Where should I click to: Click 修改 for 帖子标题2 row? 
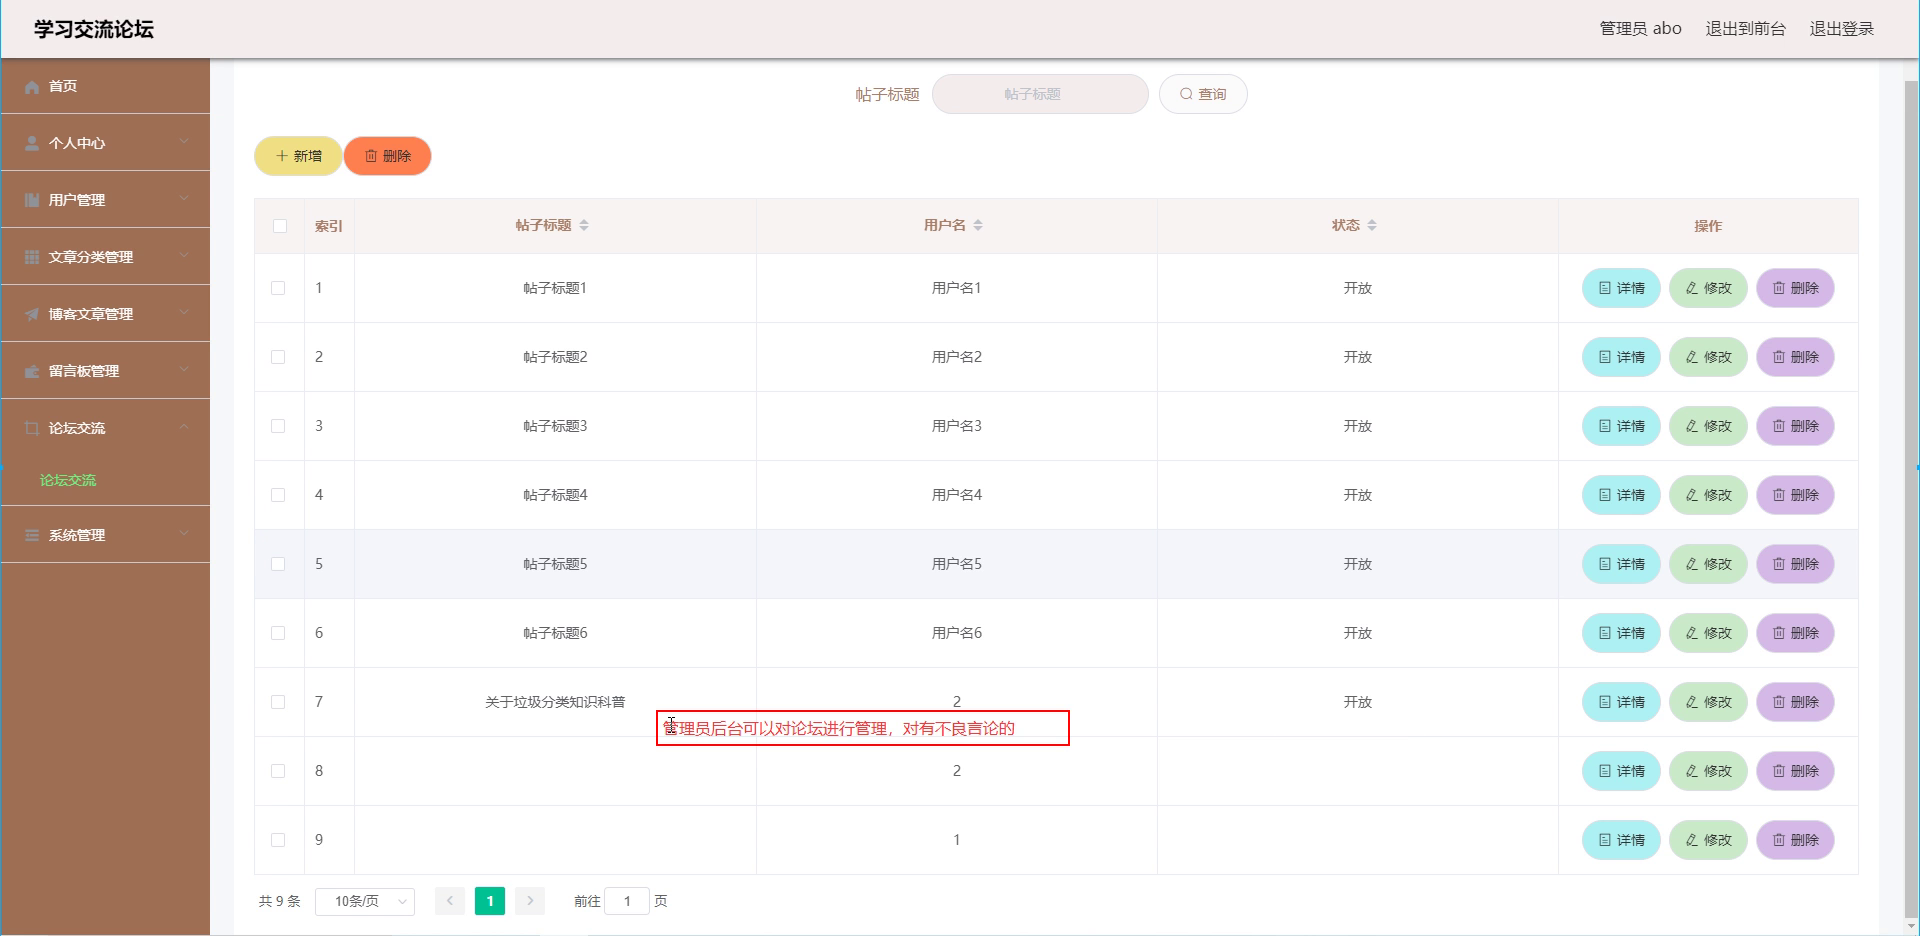[x=1708, y=357]
